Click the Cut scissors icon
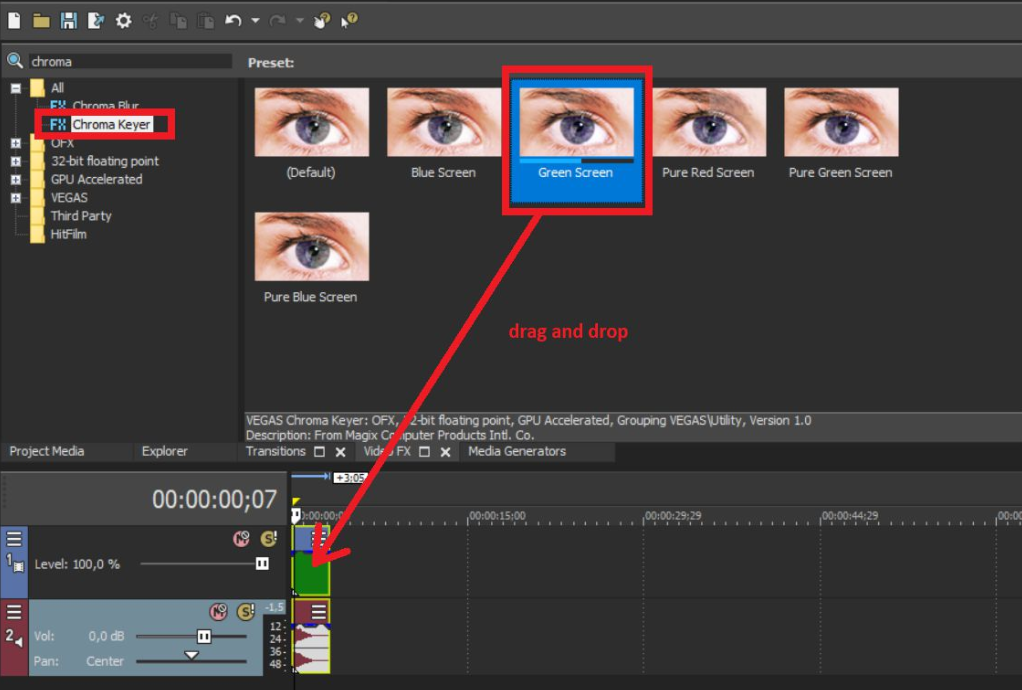This screenshot has width=1022, height=690. pyautogui.click(x=151, y=20)
